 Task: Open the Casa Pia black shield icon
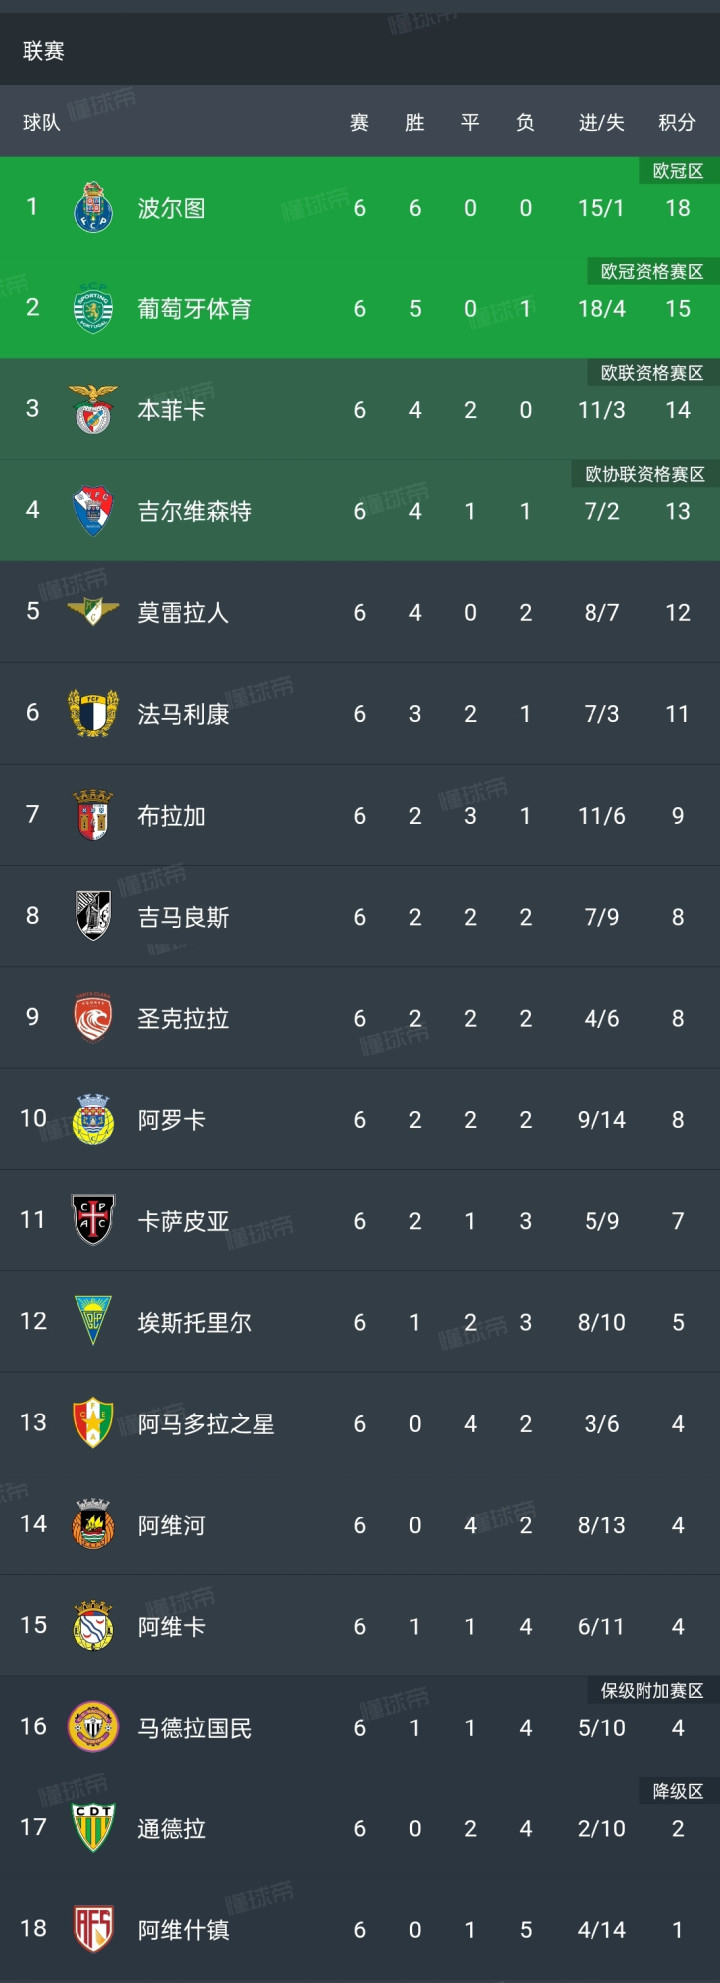93,1220
